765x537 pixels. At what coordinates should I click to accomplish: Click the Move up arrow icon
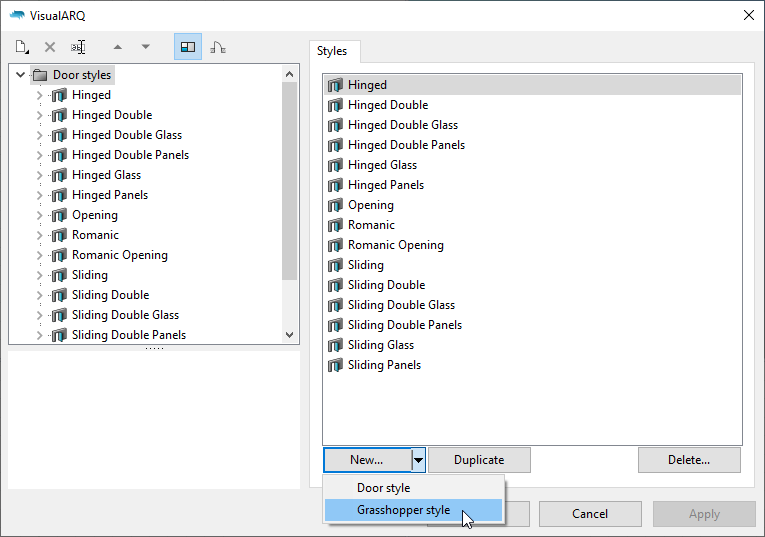118,47
